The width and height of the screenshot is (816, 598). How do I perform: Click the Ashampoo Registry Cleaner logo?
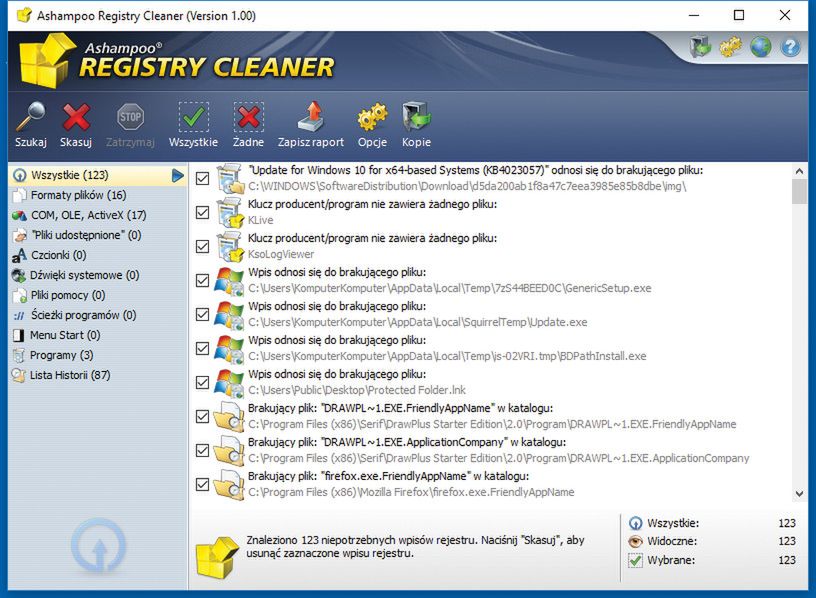[177, 61]
